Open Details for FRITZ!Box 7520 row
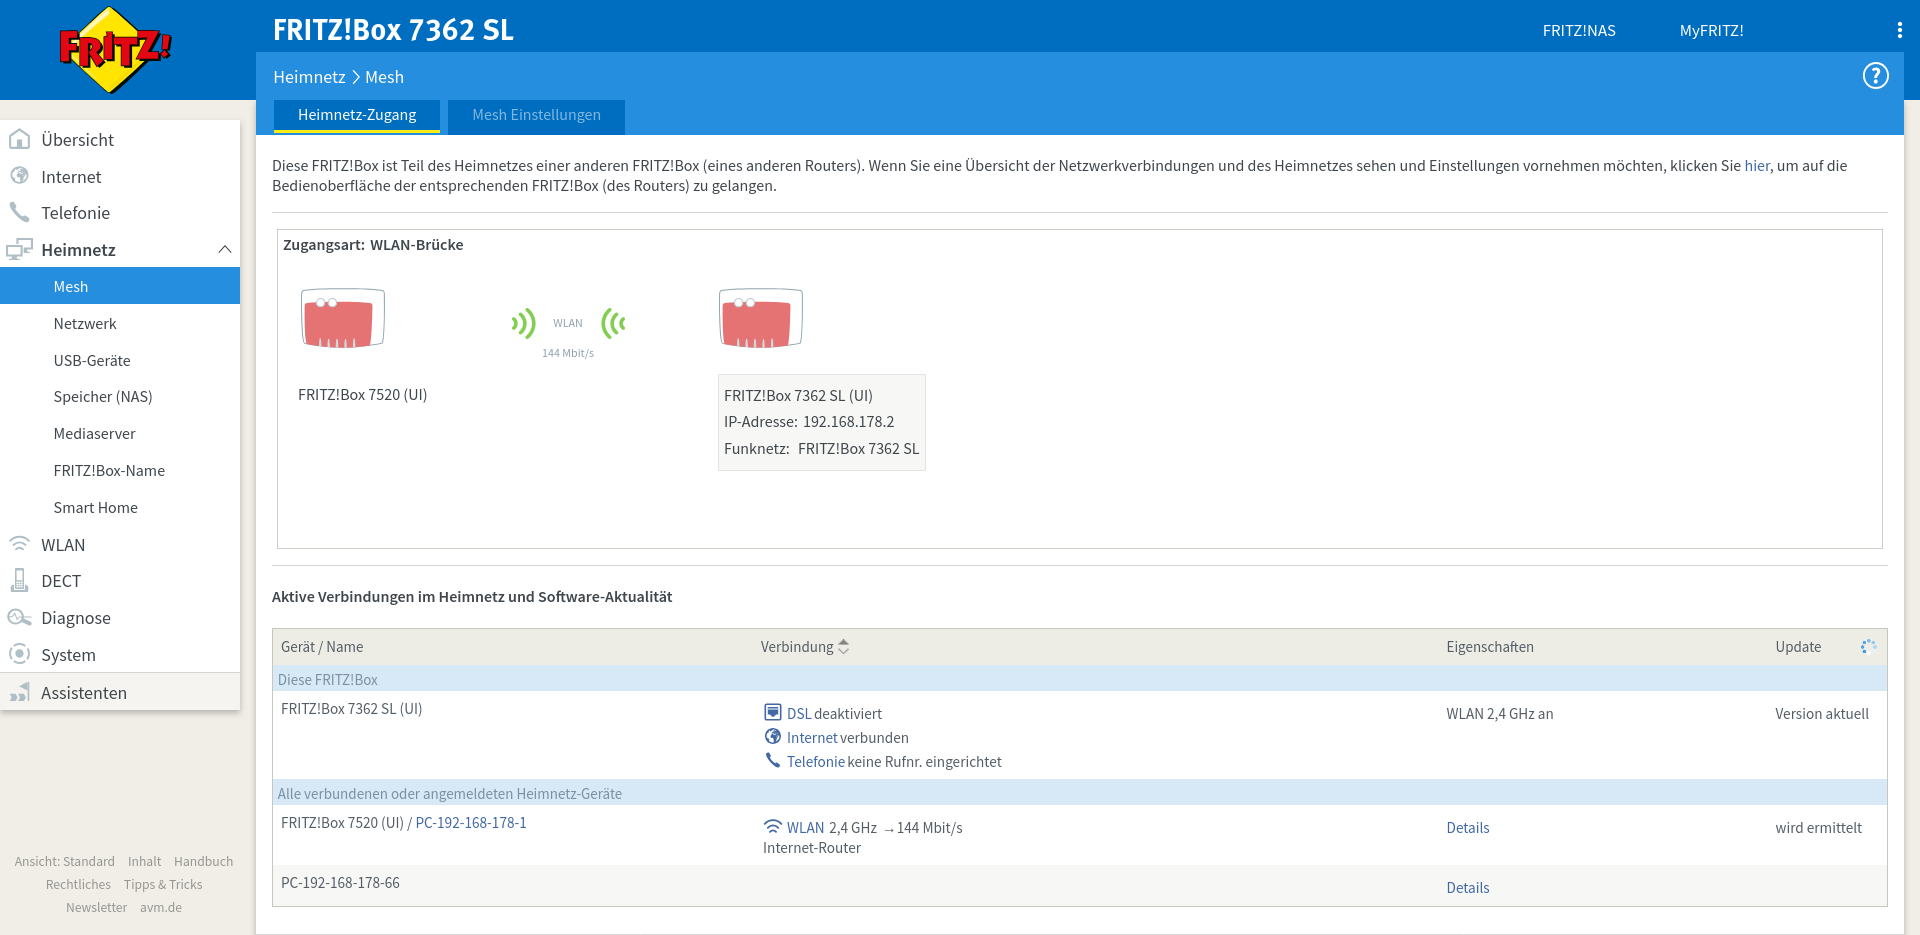 coord(1467,827)
